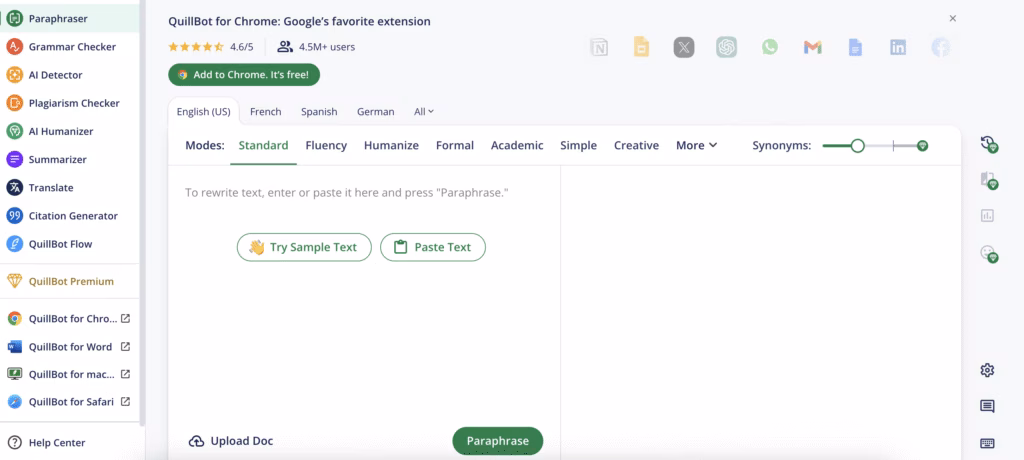Click the statistics chart icon

987,215
